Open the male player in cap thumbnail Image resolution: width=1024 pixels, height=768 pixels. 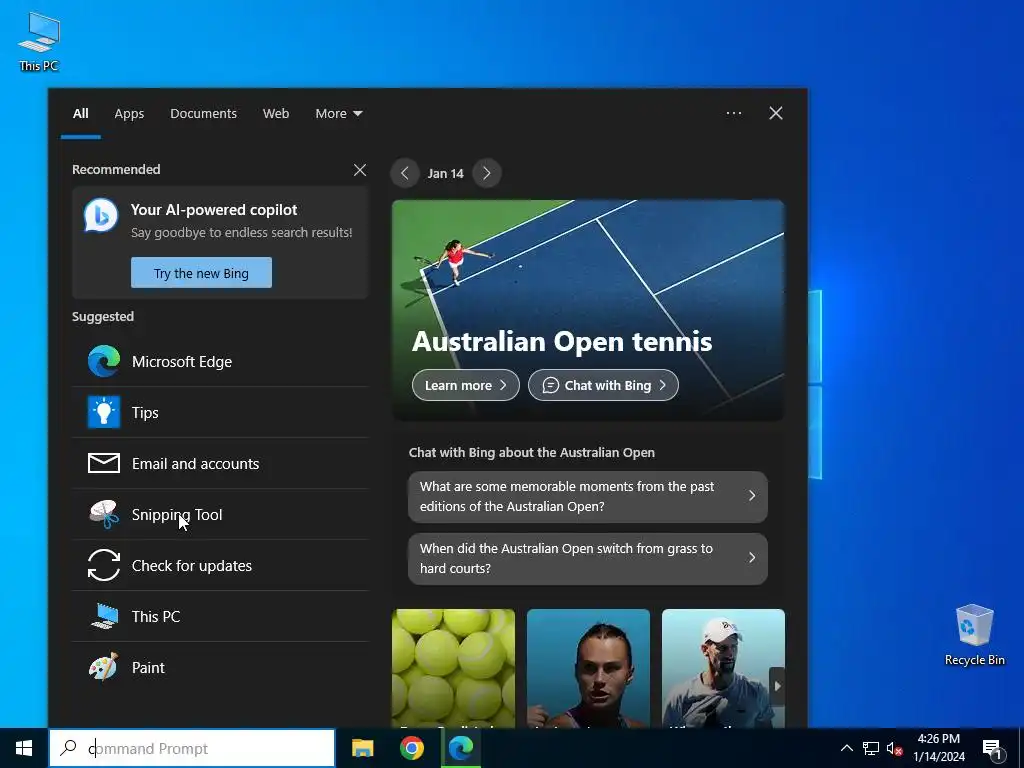(723, 668)
